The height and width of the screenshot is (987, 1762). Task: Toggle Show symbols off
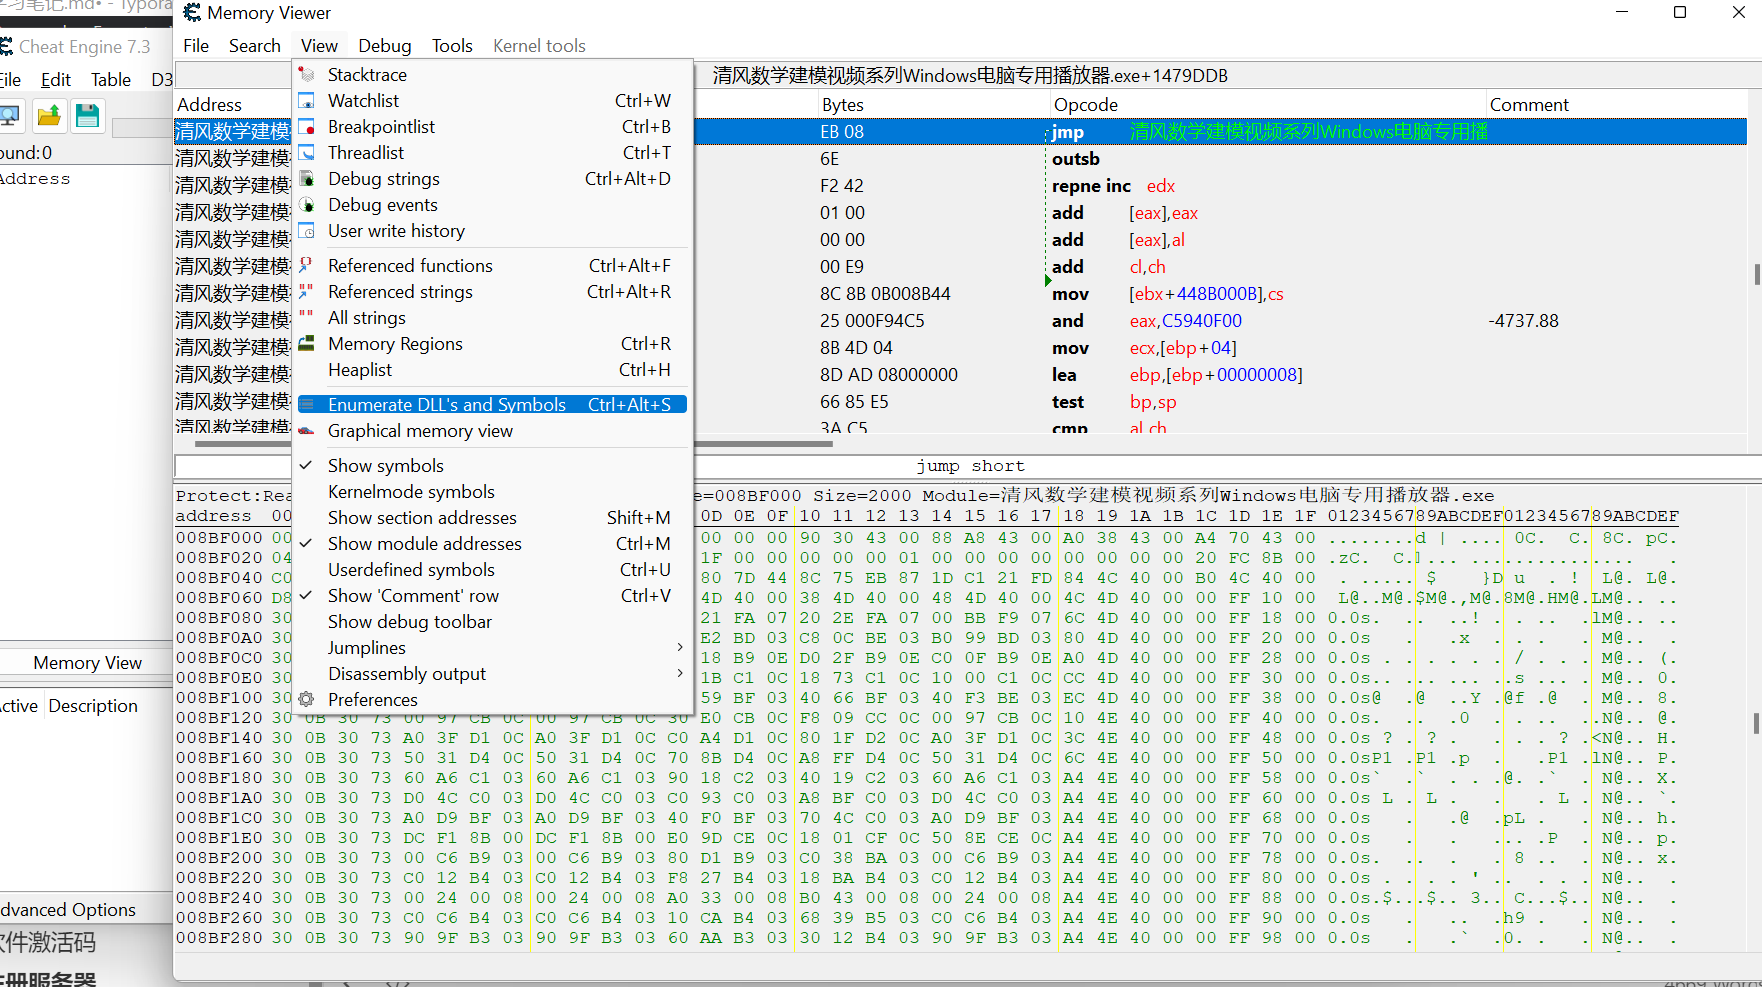coord(385,465)
